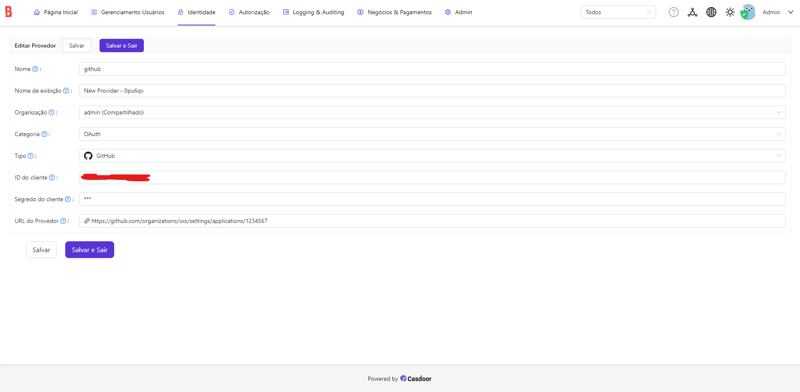Focus the ID do cliente input

point(432,178)
